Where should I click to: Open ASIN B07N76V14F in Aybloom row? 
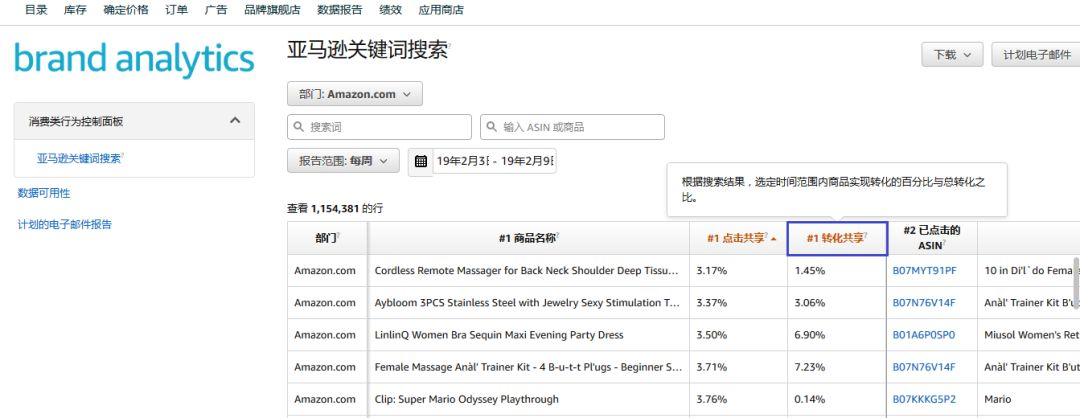click(x=924, y=303)
